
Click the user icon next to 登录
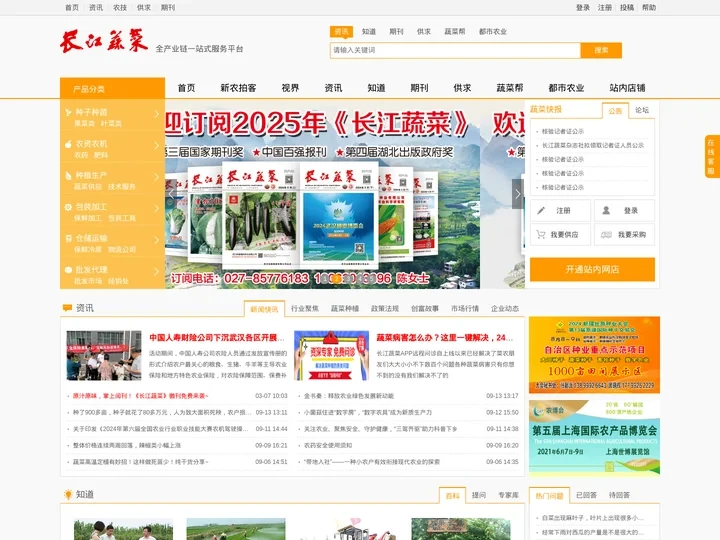click(x=606, y=210)
